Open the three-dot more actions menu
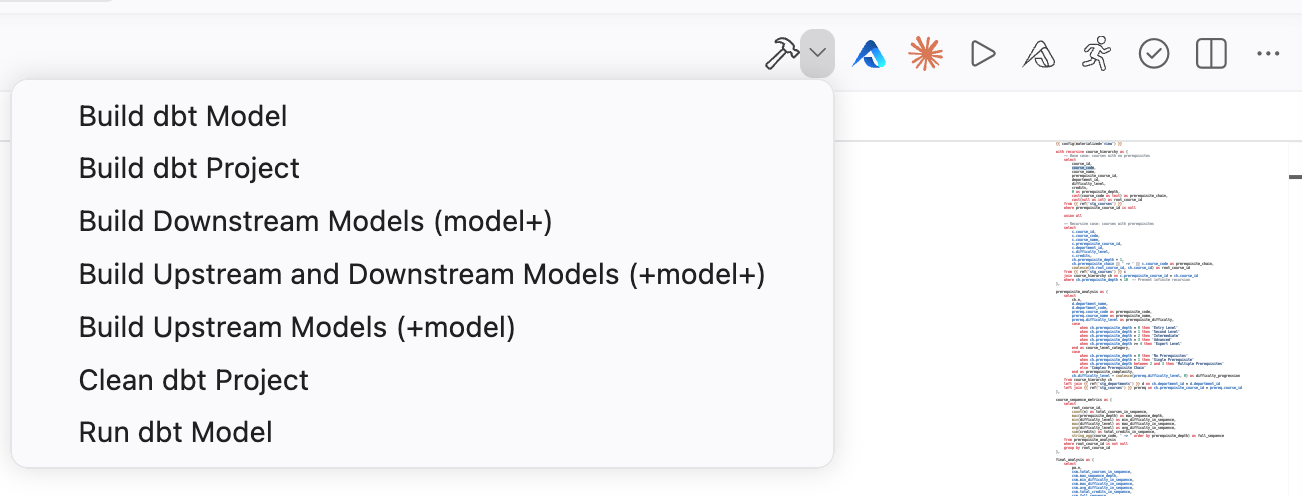 coord(1268,53)
